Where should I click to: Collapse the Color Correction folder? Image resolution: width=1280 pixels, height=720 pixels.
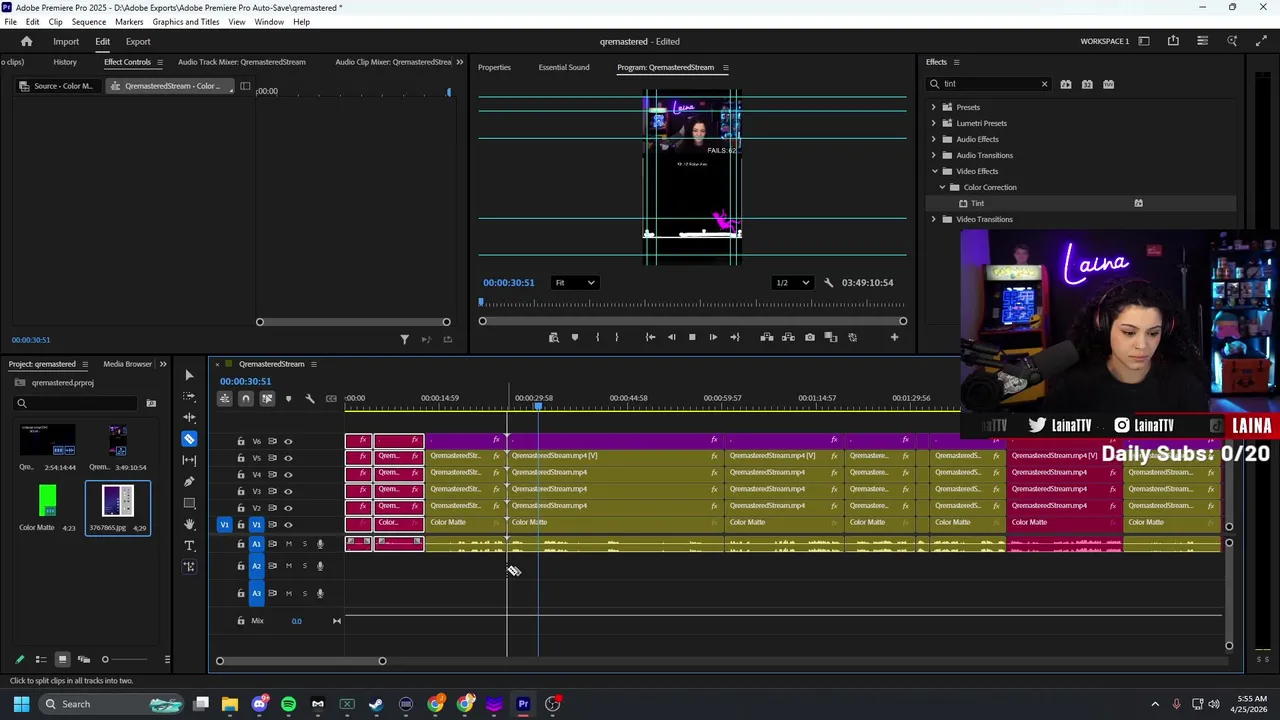(x=942, y=187)
